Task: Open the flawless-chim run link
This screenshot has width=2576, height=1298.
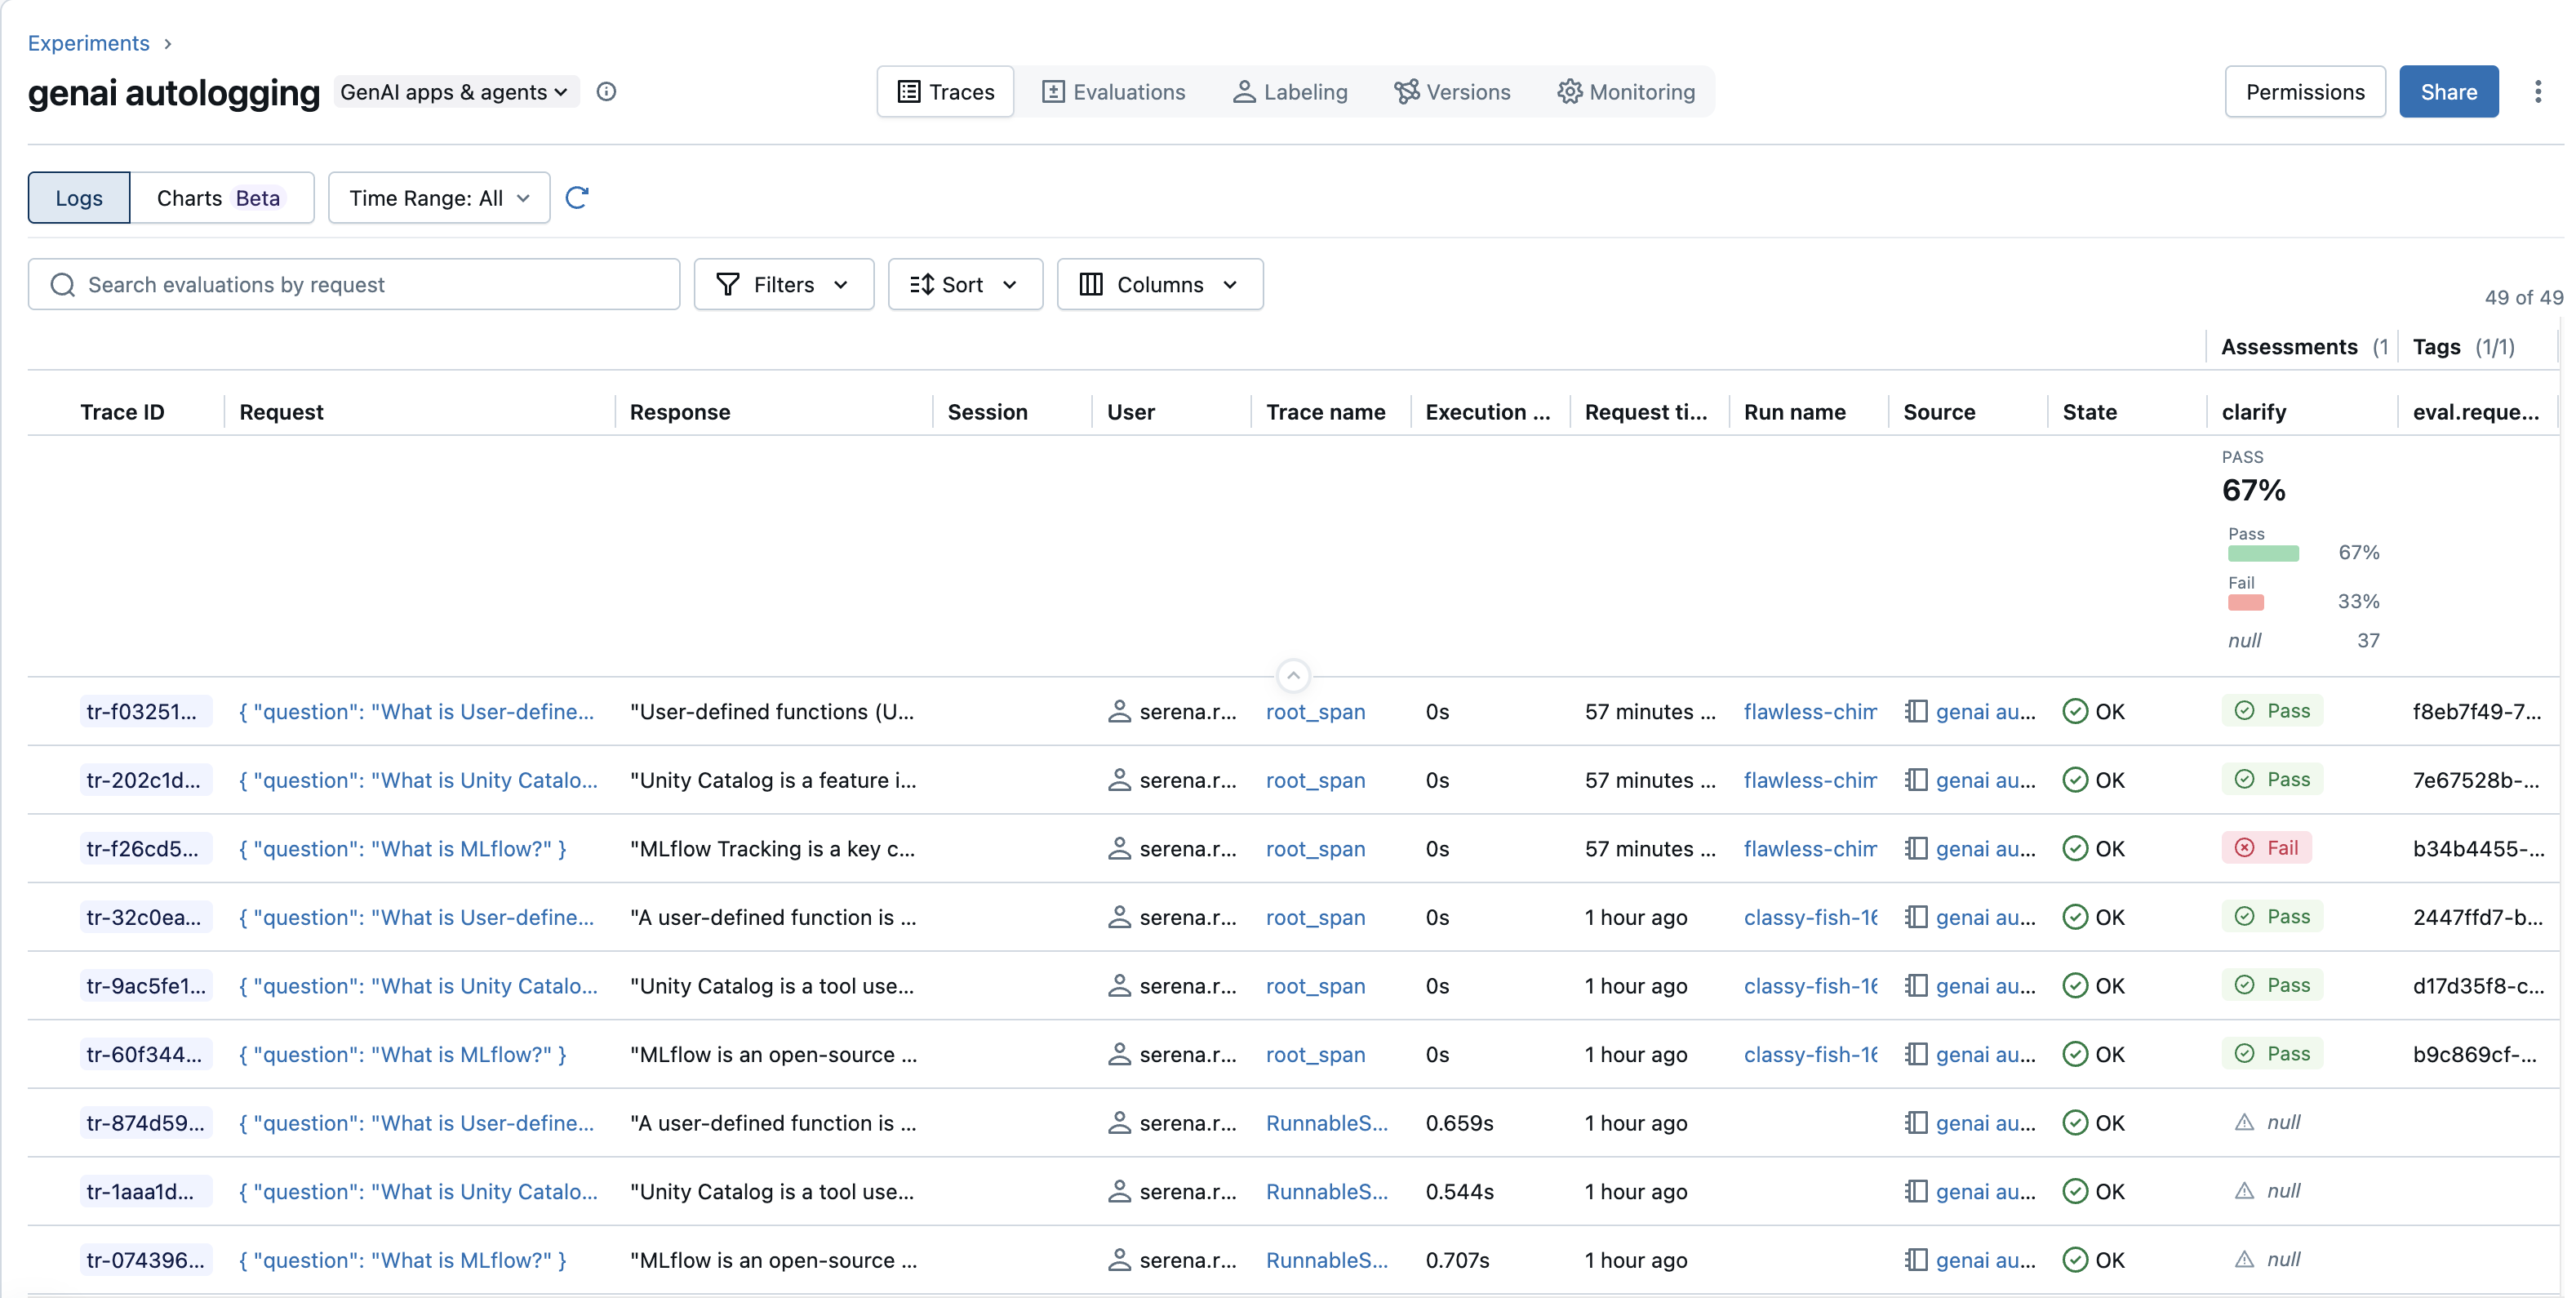Action: [1810, 711]
